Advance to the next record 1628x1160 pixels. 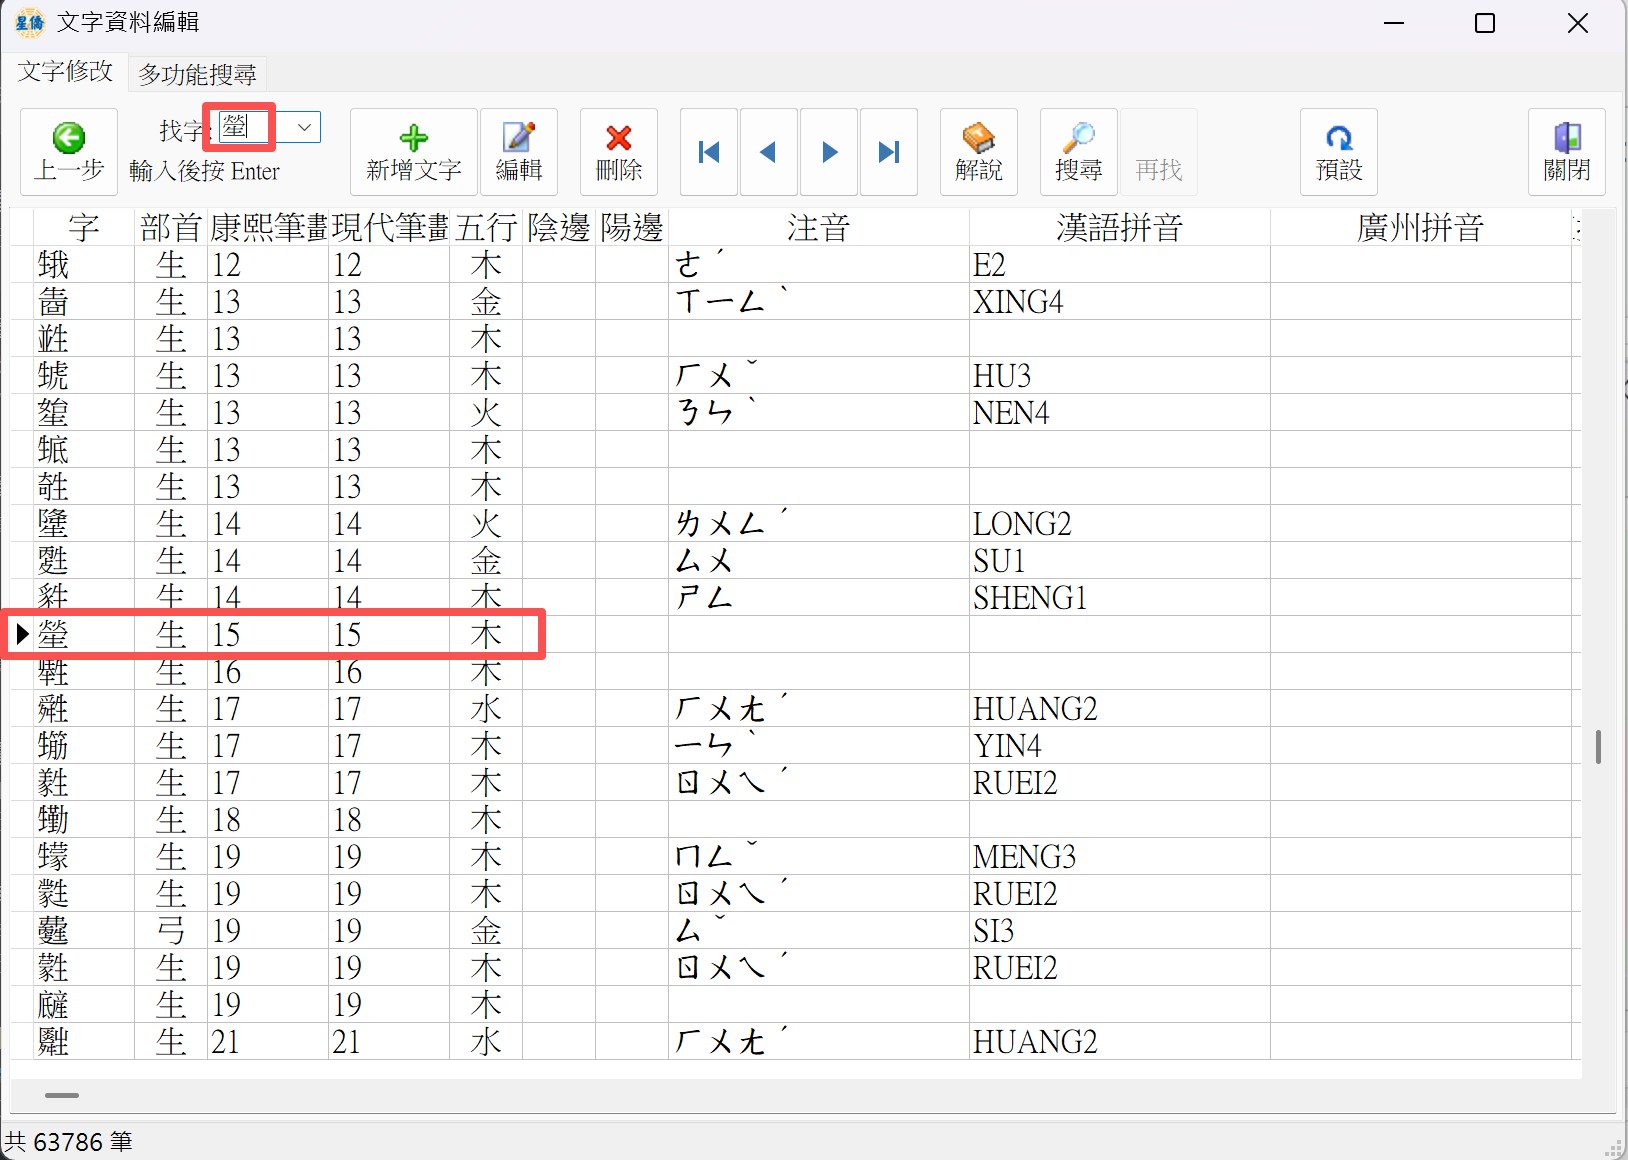(829, 152)
